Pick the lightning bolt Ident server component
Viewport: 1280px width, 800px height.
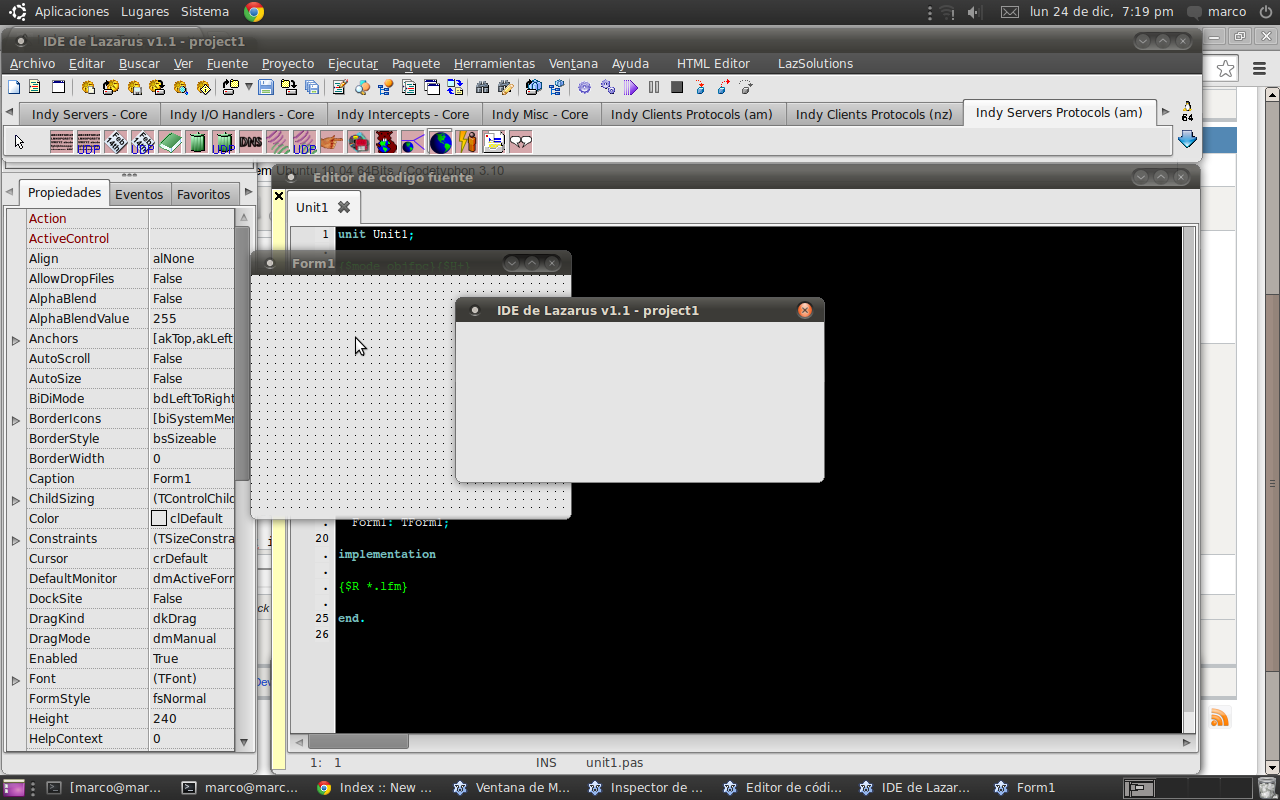pyautogui.click(x=466, y=142)
